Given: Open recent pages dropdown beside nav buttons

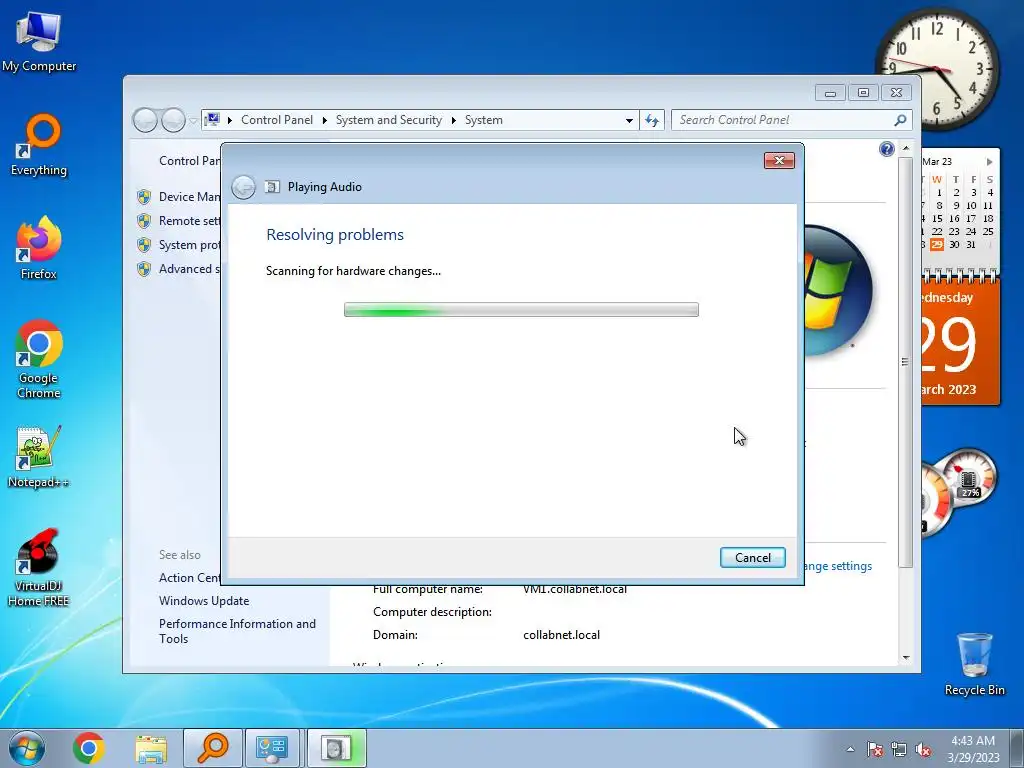Looking at the screenshot, I should tap(193, 120).
